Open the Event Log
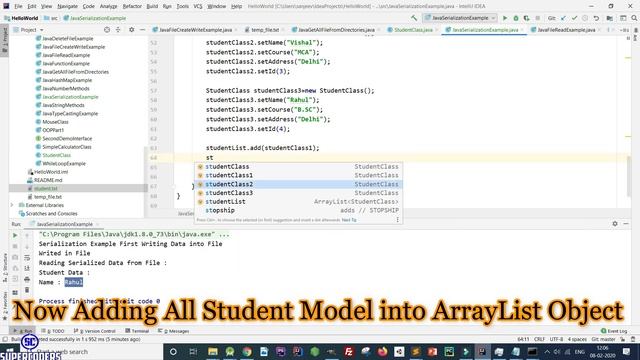 pyautogui.click(x=614, y=331)
